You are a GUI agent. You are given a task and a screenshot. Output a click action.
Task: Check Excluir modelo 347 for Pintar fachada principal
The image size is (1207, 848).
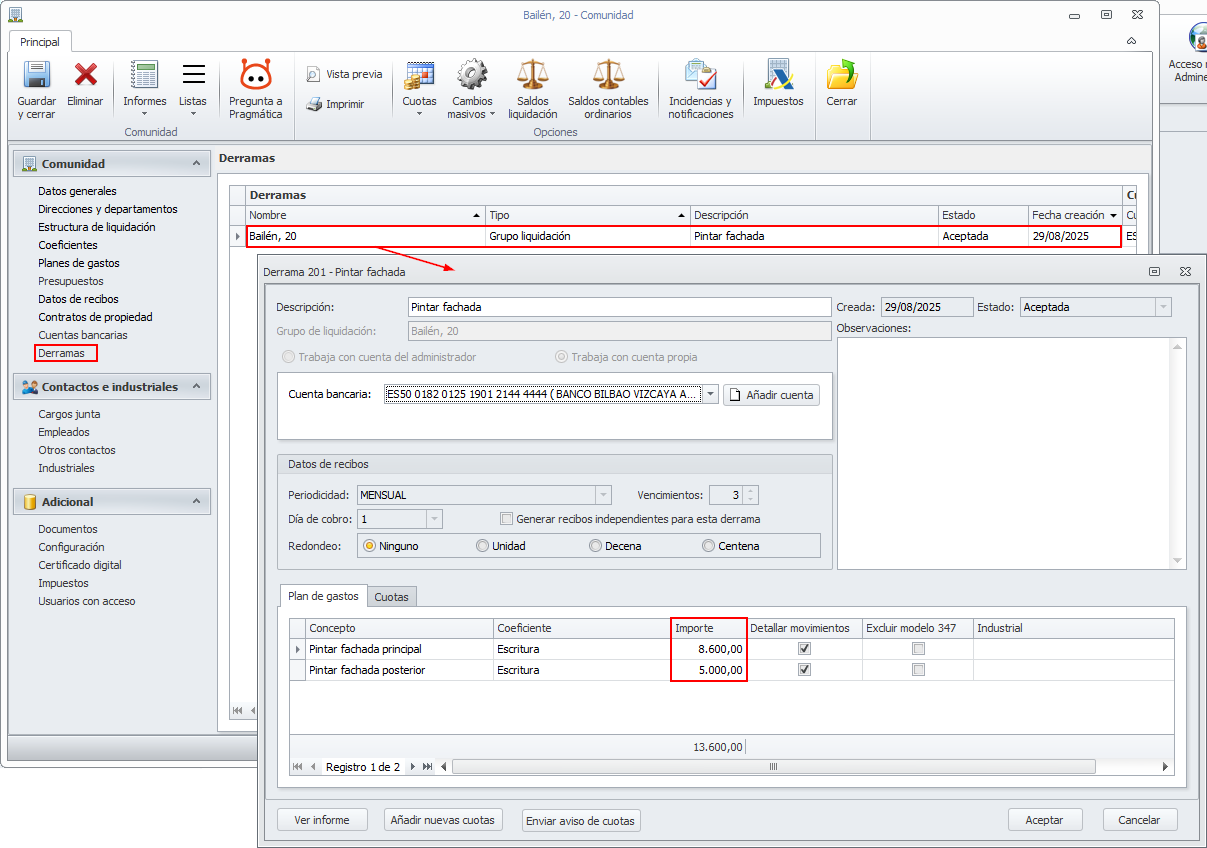918,649
